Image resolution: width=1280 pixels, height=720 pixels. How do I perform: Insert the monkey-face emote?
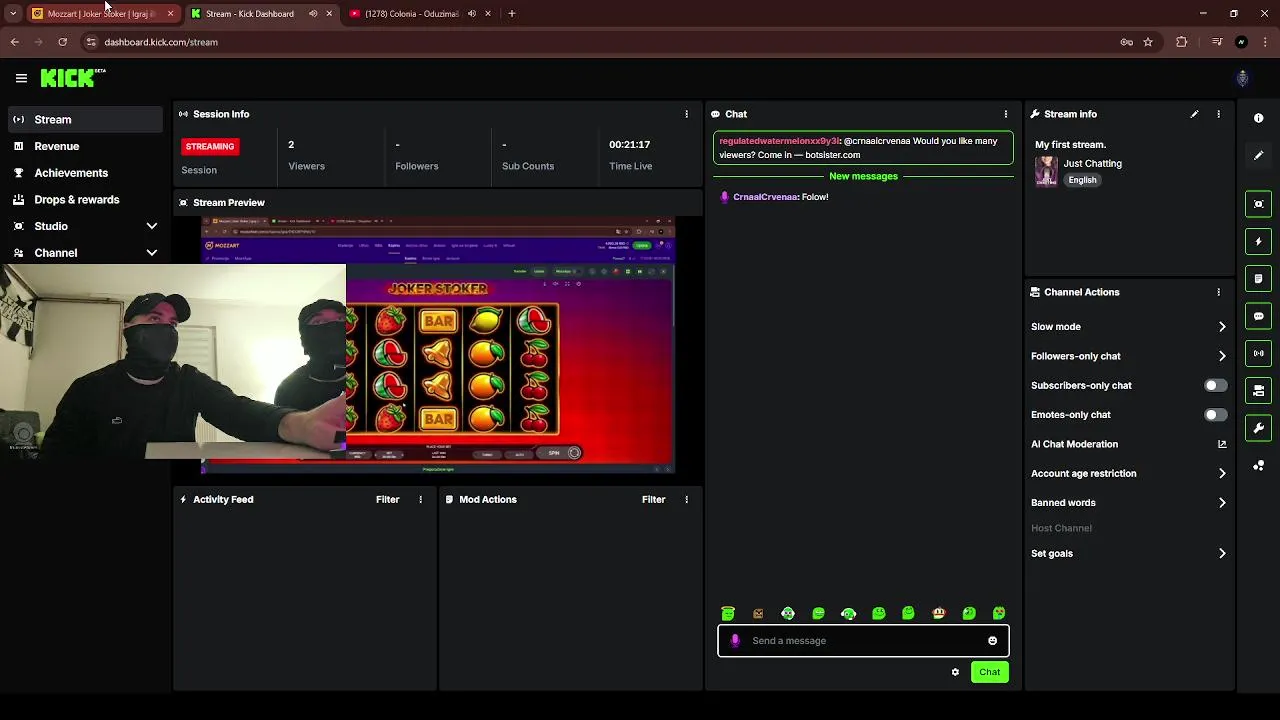[x=938, y=613]
